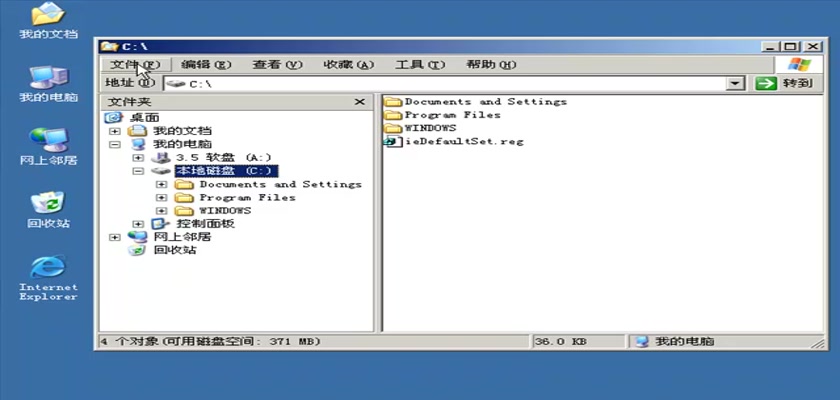Open the 网上邻居 desktop icon
Image resolution: width=840 pixels, height=400 pixels.
tap(47, 140)
